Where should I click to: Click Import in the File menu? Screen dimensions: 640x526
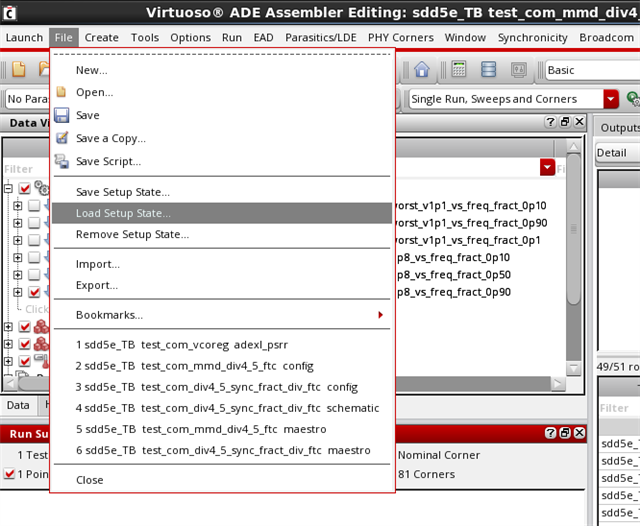pyautogui.click(x=222, y=264)
